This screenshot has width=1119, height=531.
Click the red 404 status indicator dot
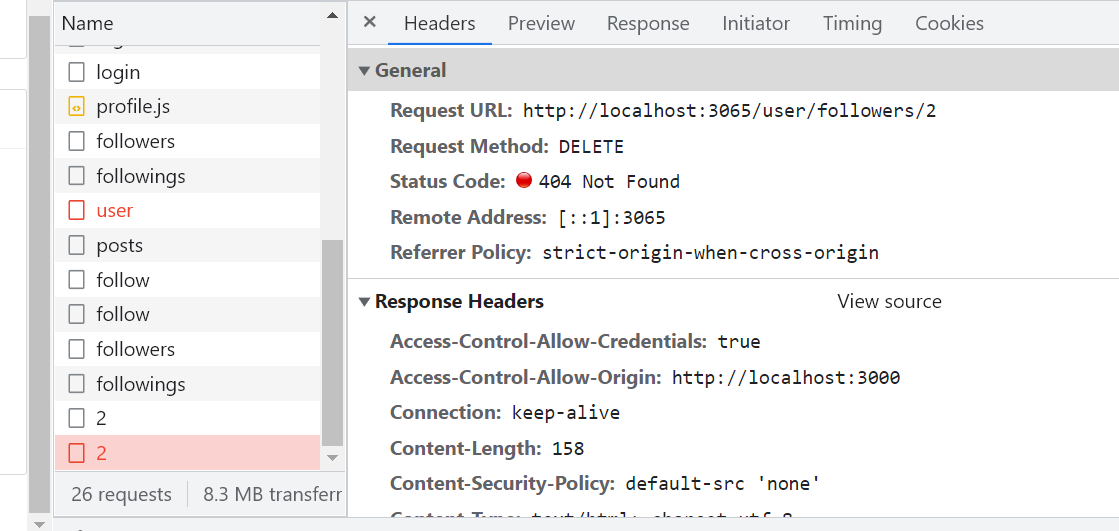524,181
